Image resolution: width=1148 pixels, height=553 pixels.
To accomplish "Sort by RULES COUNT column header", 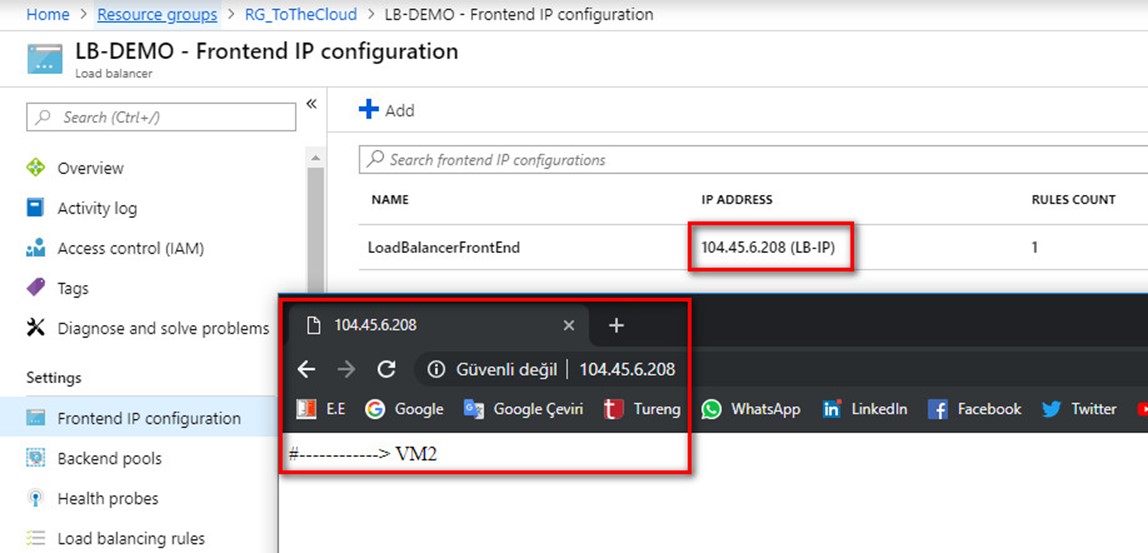I will 1073,199.
